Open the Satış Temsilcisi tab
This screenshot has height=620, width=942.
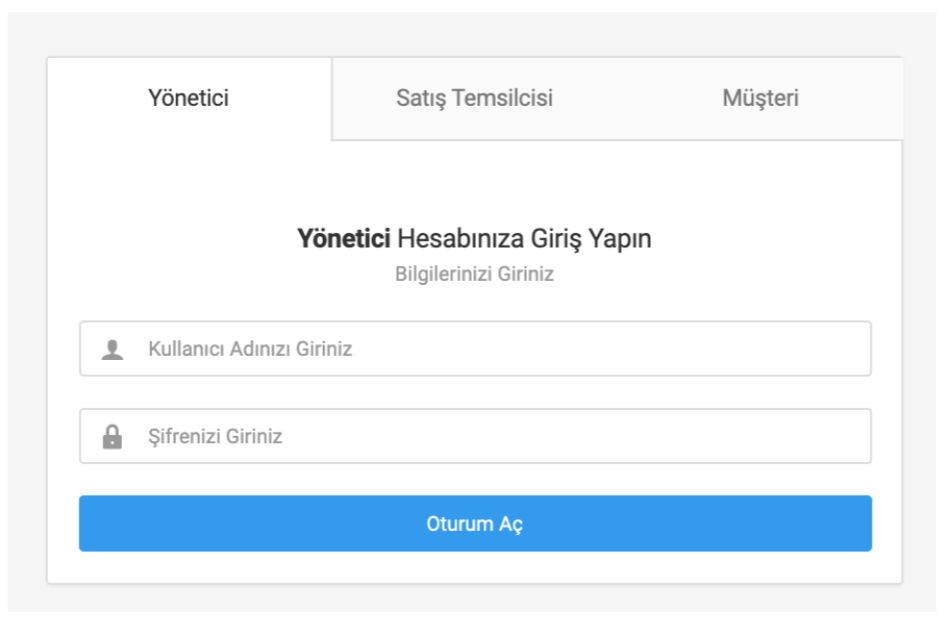(x=475, y=99)
